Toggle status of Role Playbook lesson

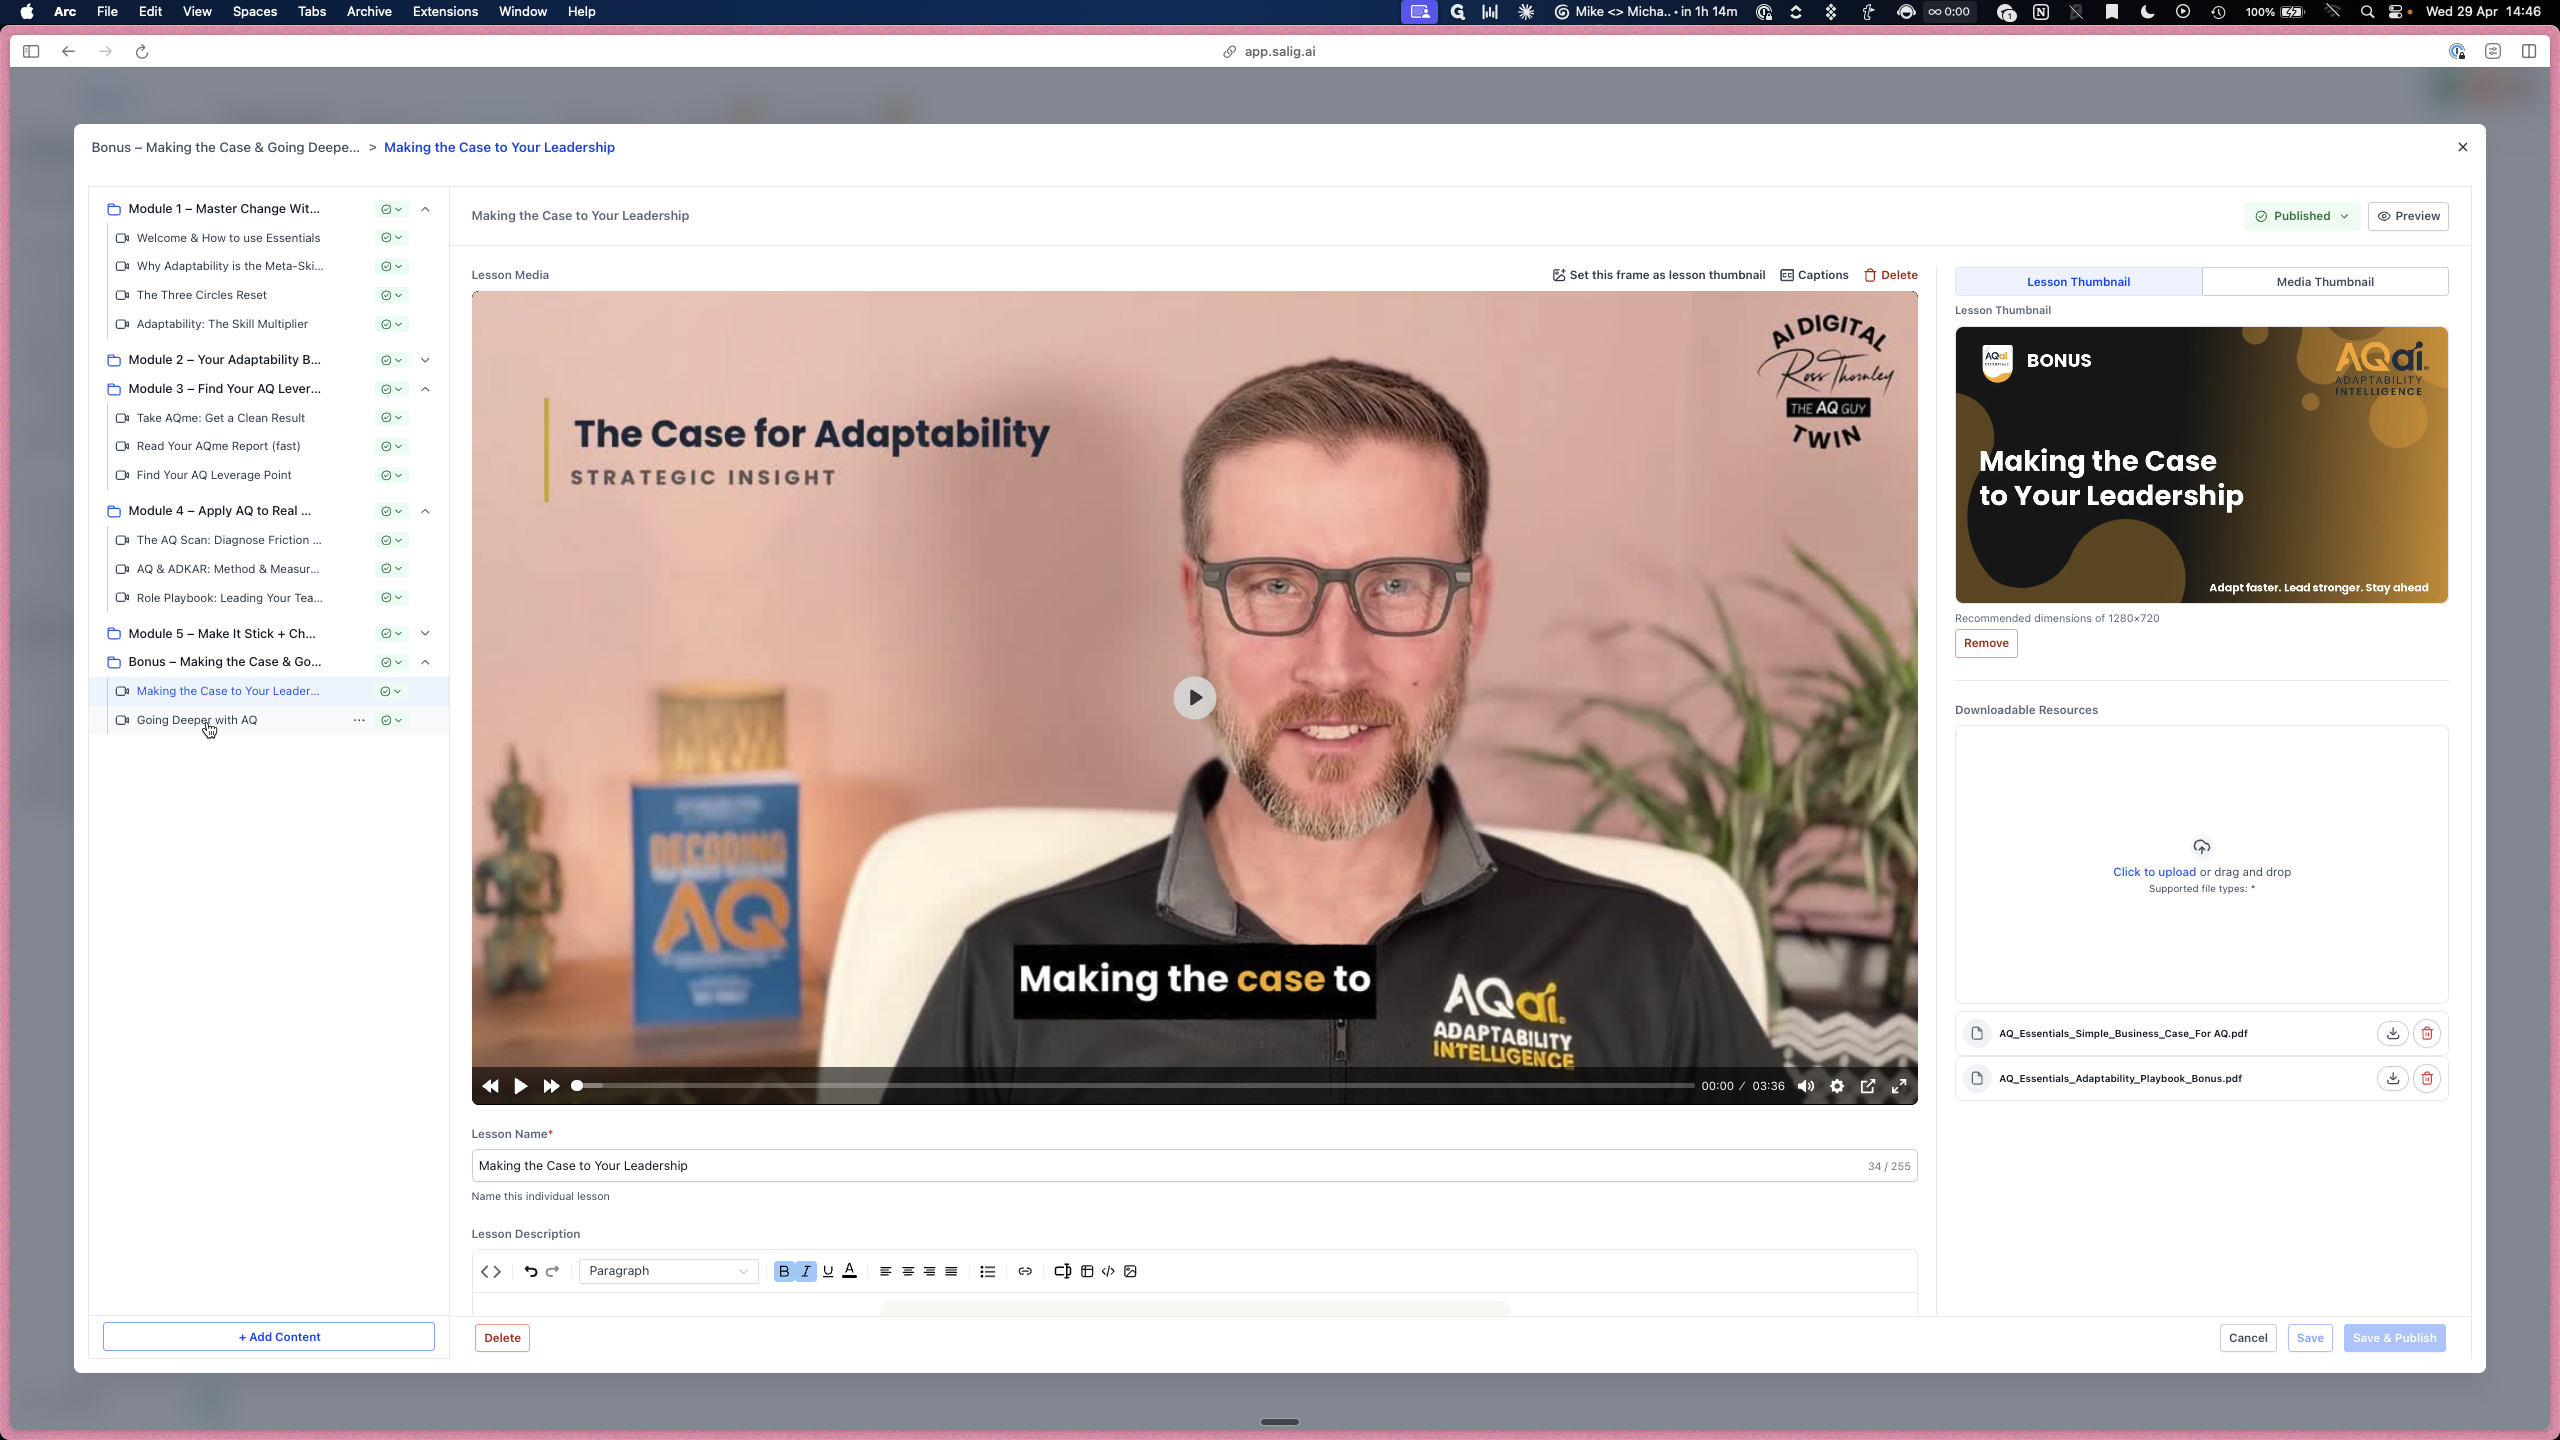coord(391,598)
